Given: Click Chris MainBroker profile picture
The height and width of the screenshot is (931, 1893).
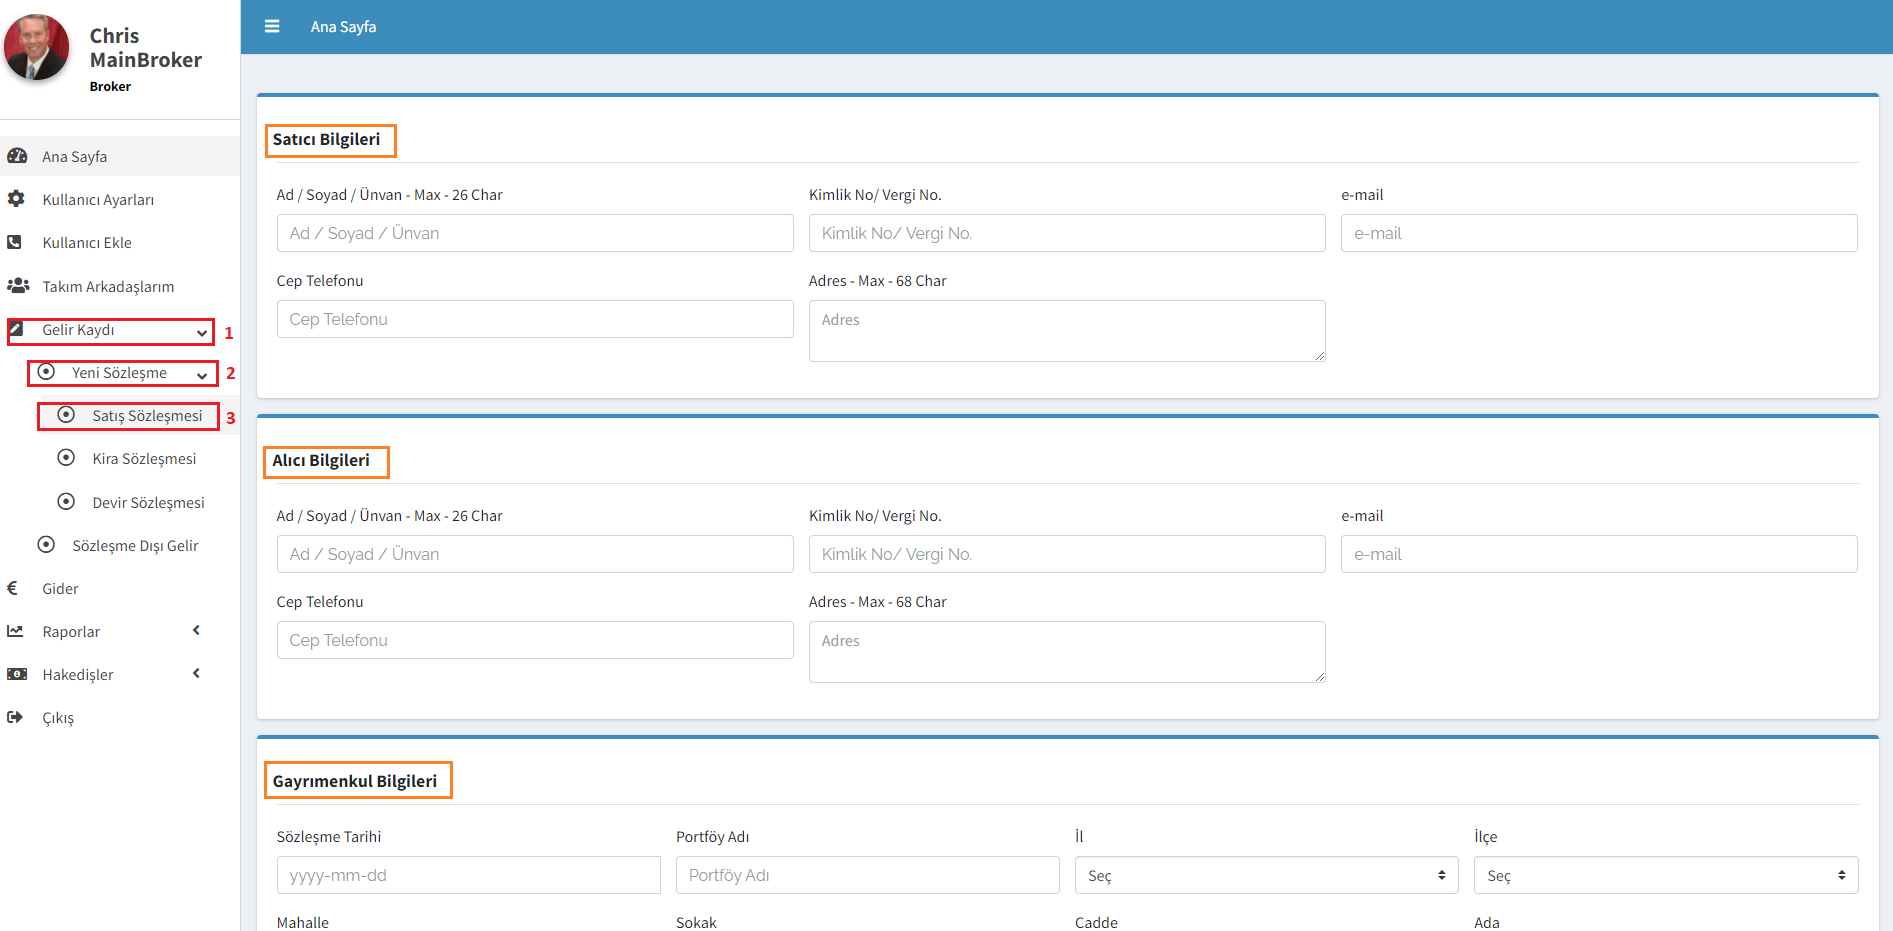Looking at the screenshot, I should point(37,47).
